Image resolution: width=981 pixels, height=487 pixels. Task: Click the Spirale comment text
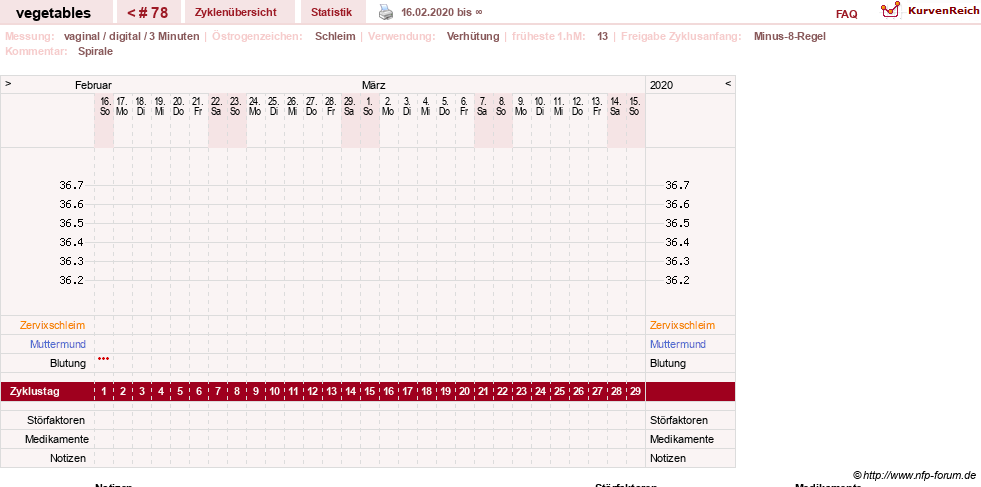(x=95, y=51)
